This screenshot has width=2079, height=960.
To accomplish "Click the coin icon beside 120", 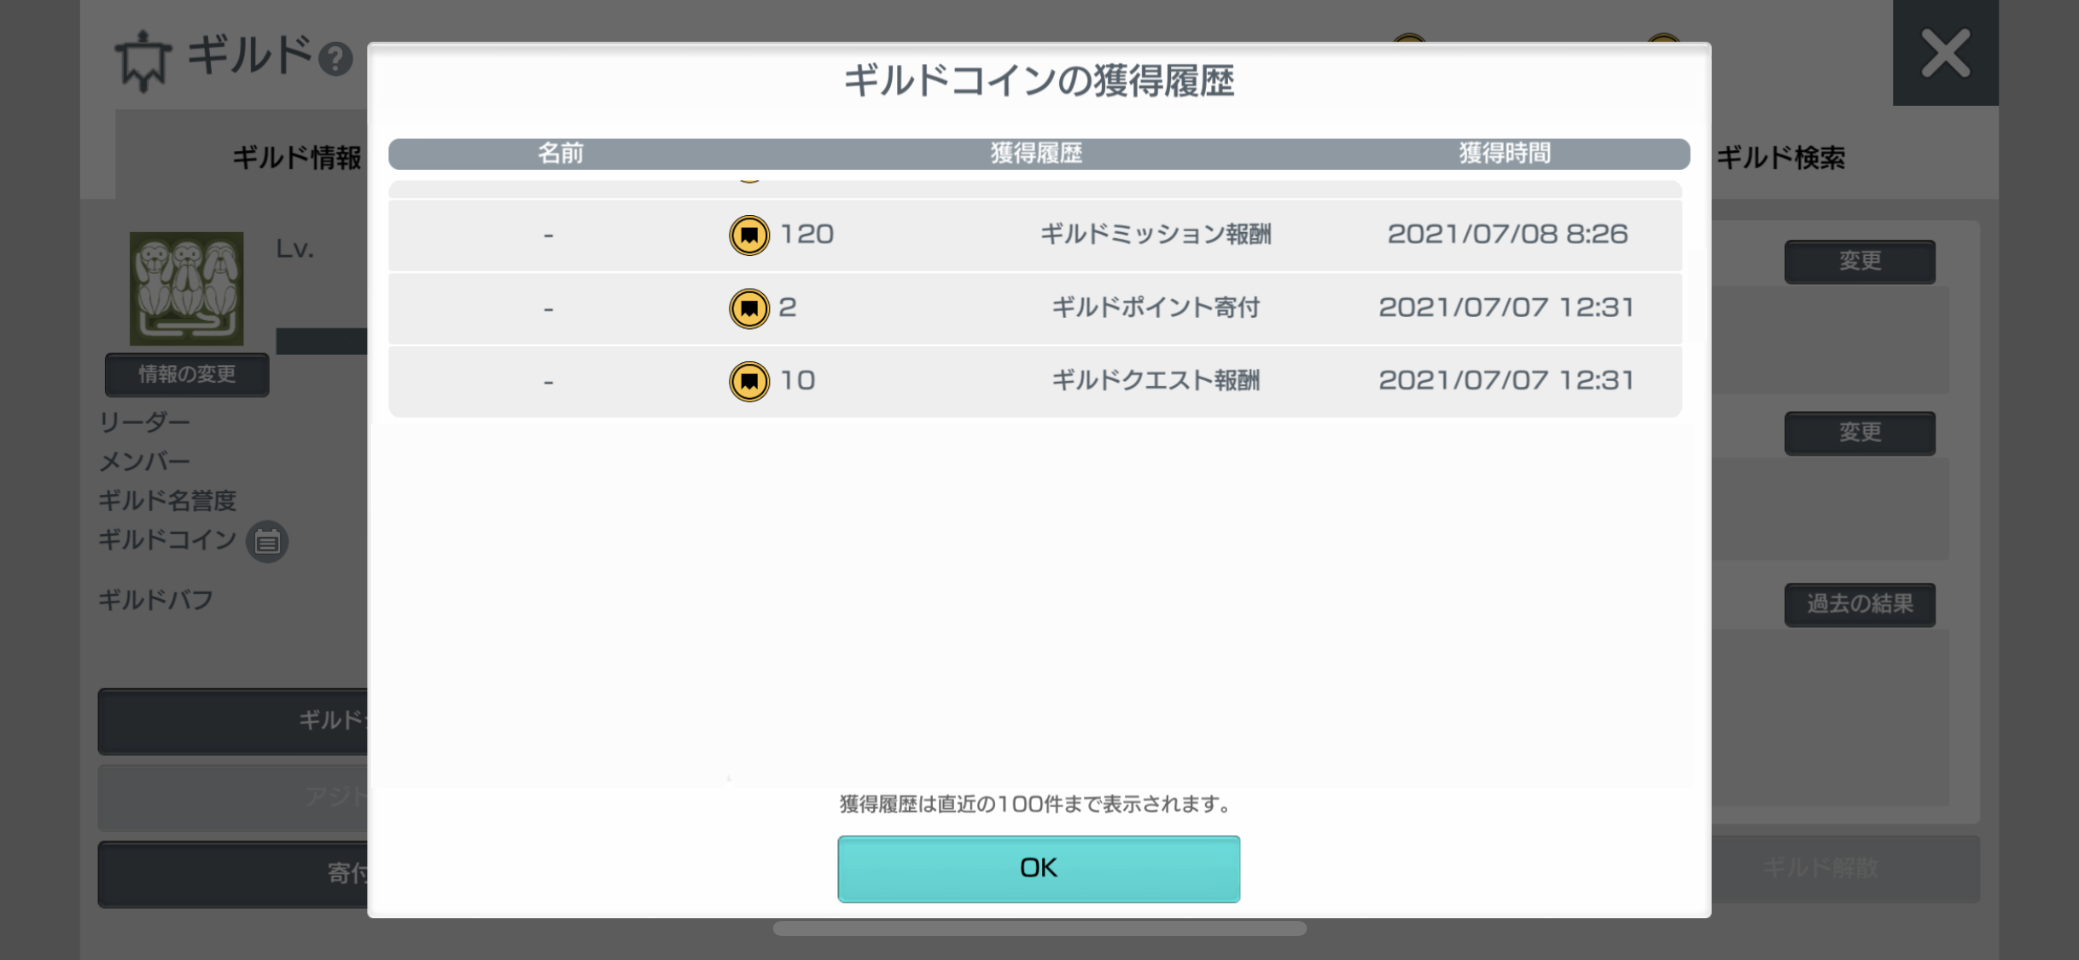I will [x=749, y=235].
